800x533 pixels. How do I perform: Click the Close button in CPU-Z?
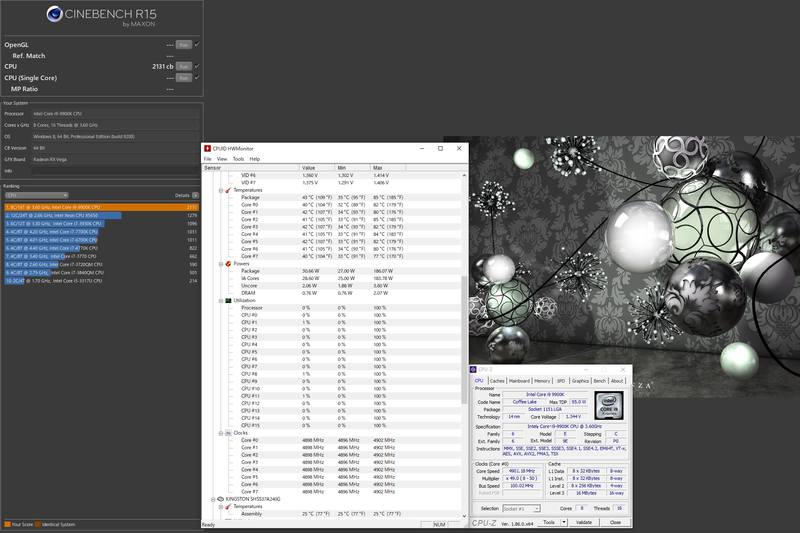(x=615, y=522)
